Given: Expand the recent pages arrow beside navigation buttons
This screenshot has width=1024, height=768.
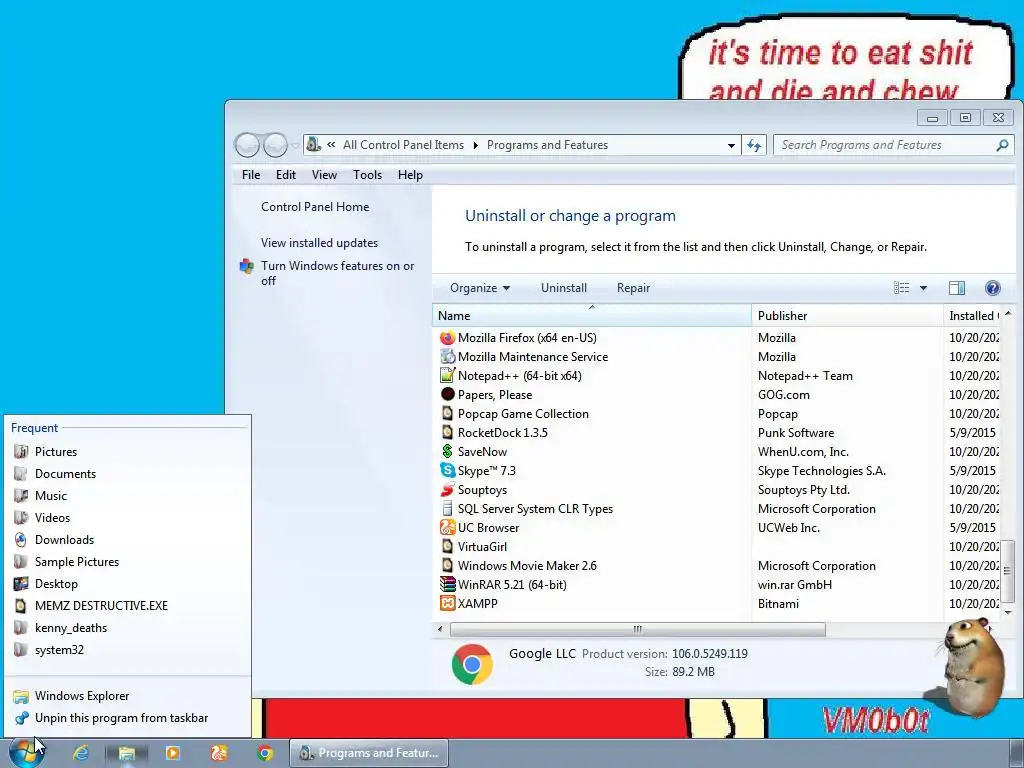Looking at the screenshot, I should point(295,145).
